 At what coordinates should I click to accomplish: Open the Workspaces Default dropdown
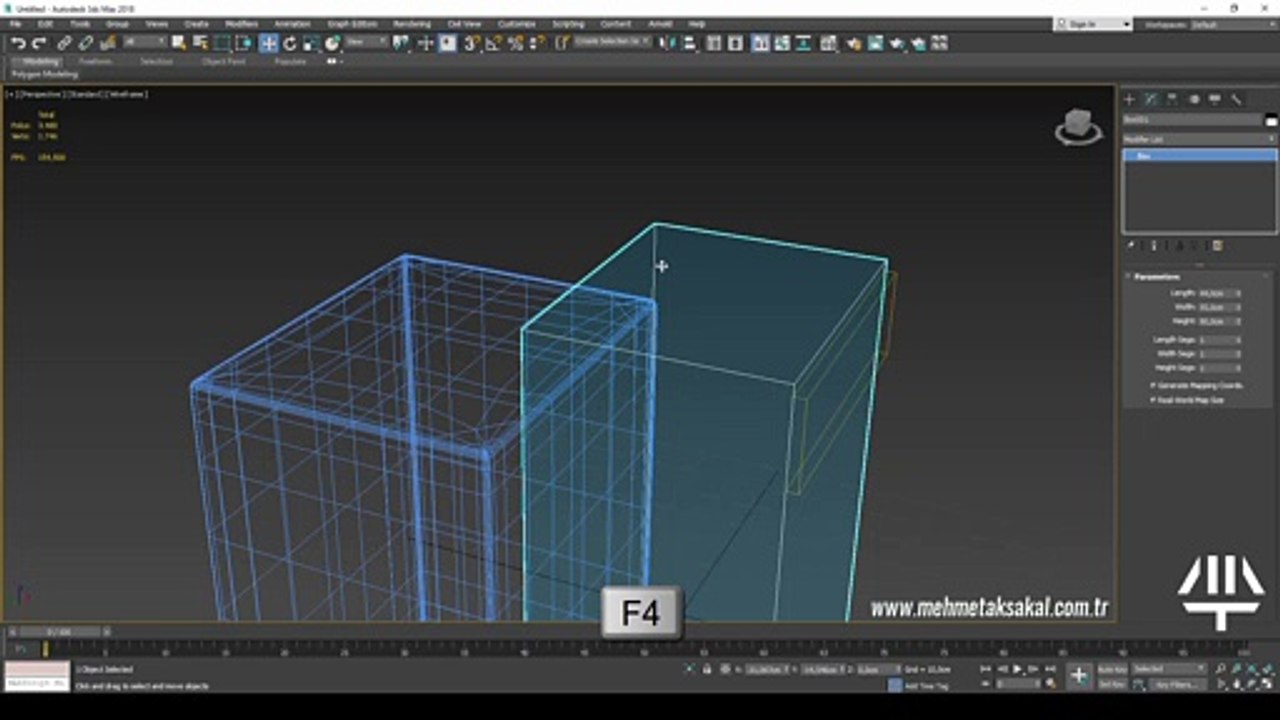(1234, 24)
